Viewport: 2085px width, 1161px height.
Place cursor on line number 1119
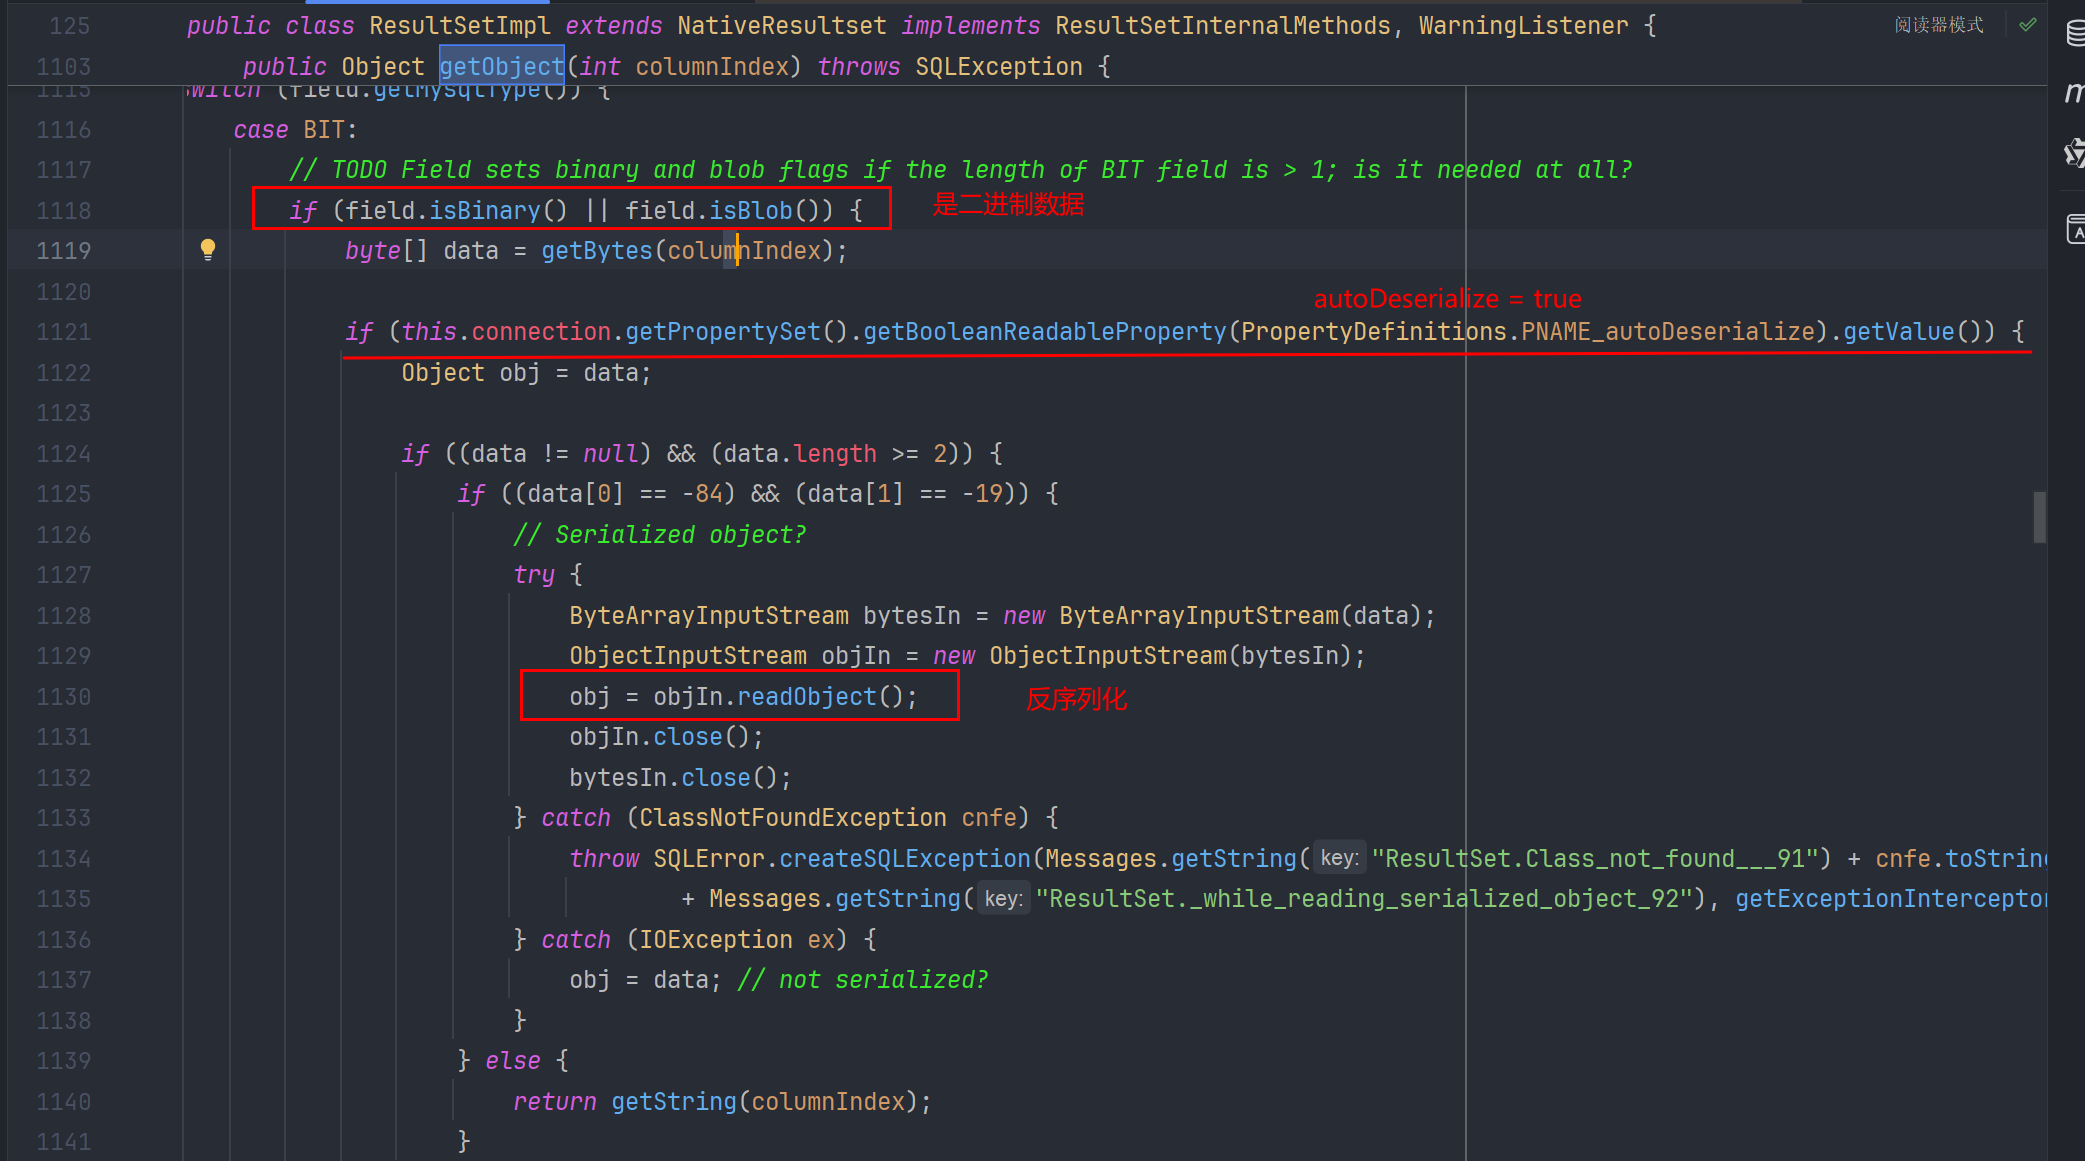pos(64,251)
